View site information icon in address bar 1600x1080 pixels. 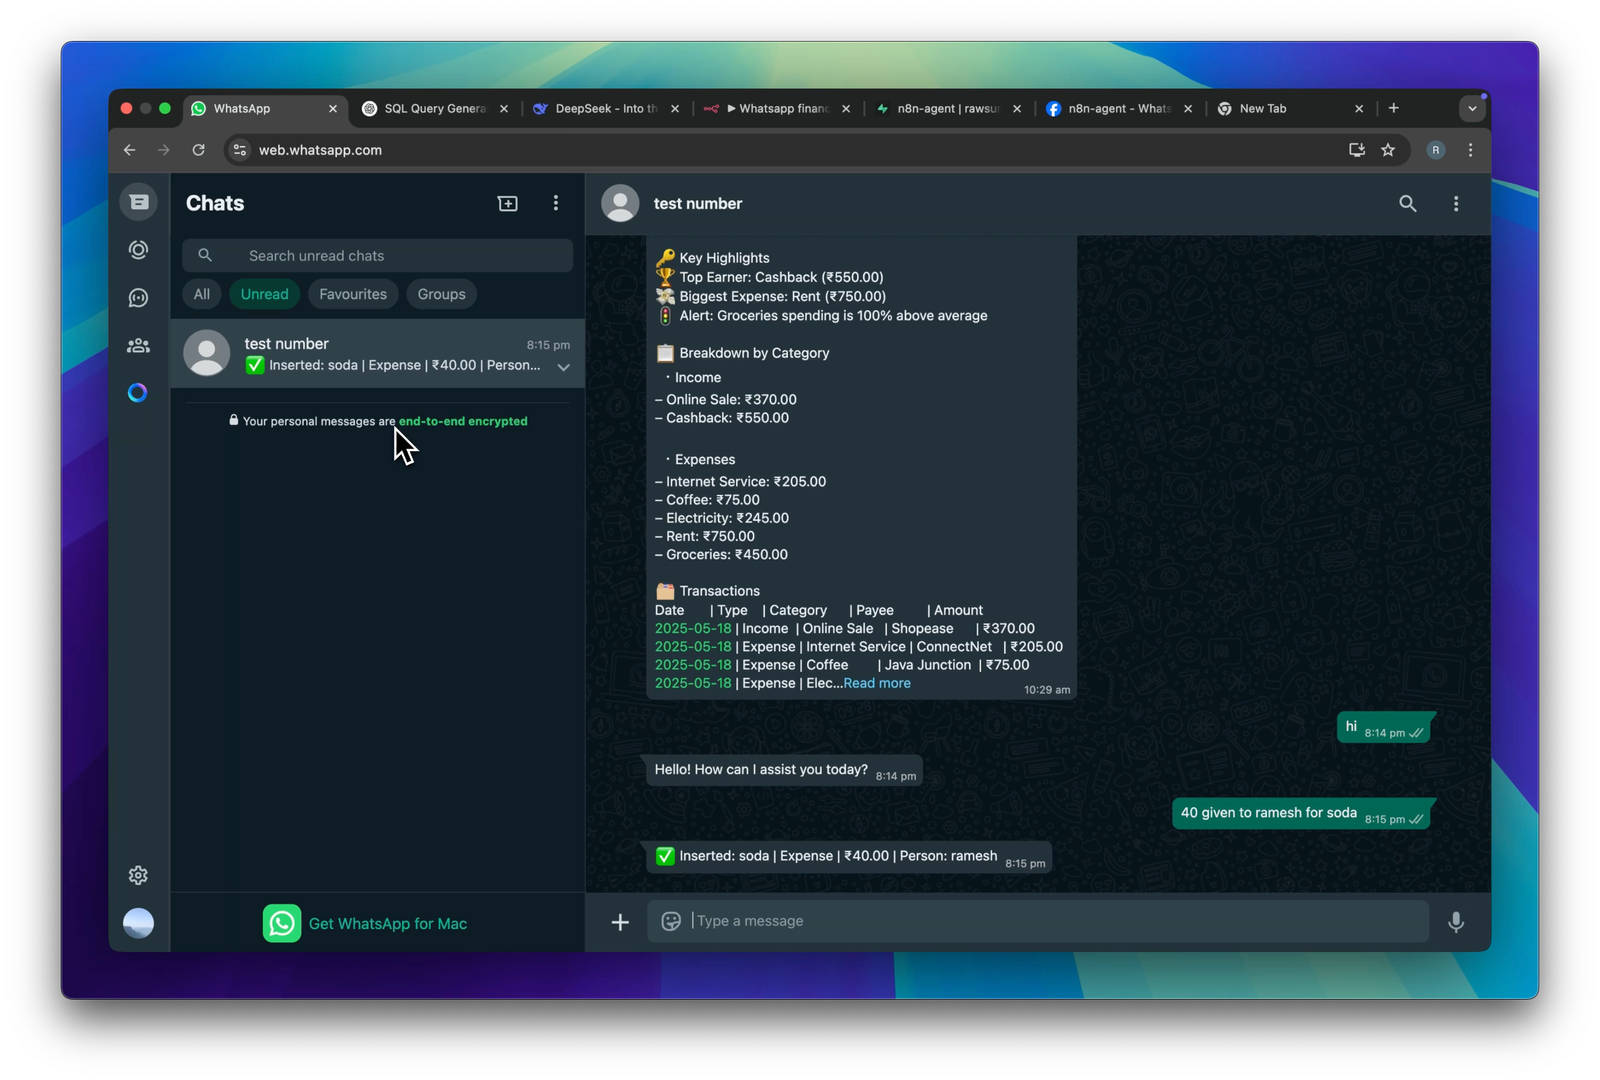point(240,150)
